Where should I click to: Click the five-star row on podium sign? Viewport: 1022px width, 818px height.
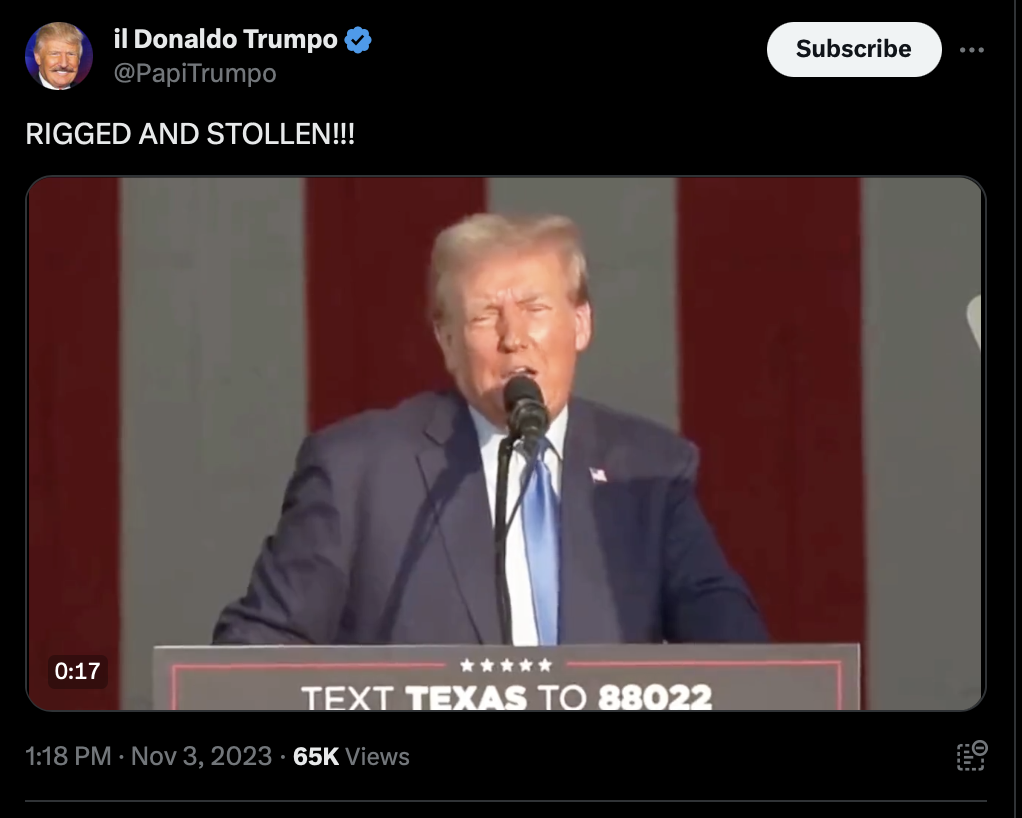point(506,665)
